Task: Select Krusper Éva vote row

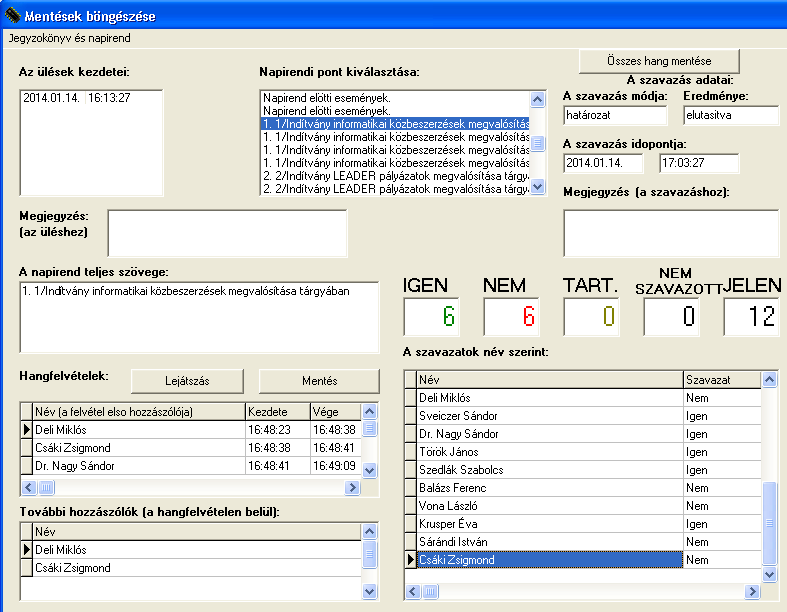Action: (583, 524)
